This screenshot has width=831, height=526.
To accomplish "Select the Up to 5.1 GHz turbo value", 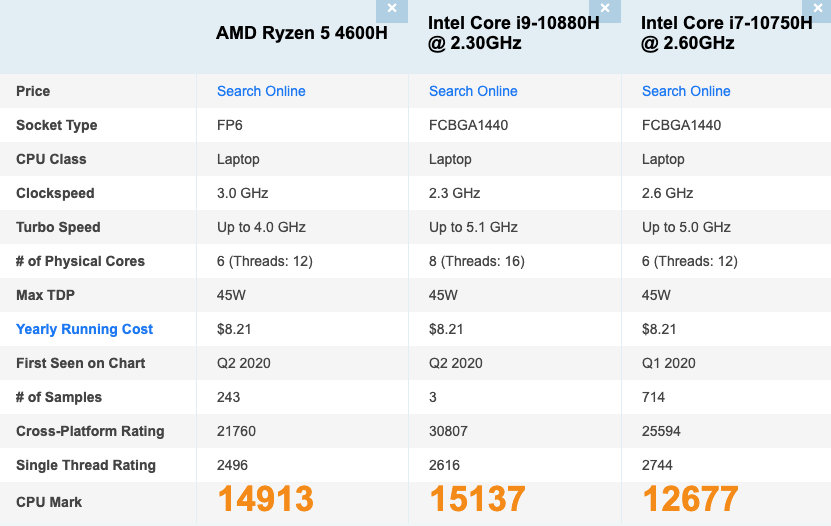I will pos(473,227).
